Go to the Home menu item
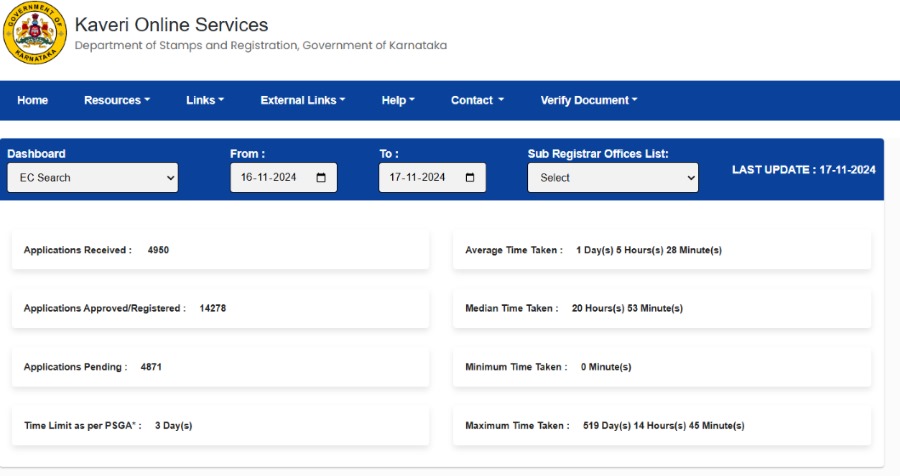The image size is (900, 476). (x=32, y=100)
